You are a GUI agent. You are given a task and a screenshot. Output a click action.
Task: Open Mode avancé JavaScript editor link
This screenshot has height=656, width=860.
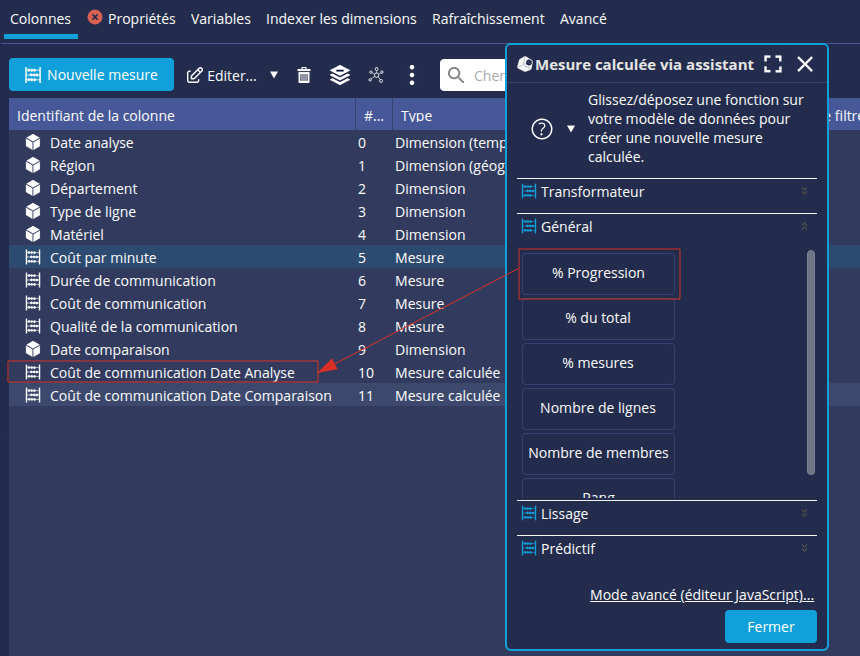pyautogui.click(x=702, y=595)
